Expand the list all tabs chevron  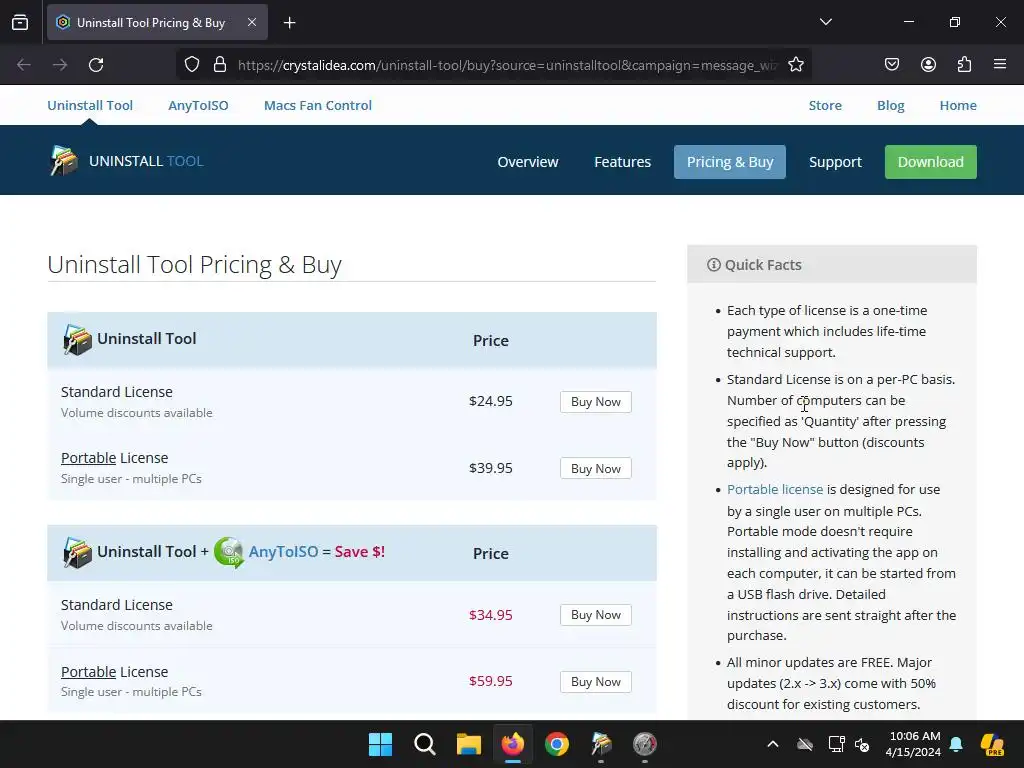click(825, 22)
